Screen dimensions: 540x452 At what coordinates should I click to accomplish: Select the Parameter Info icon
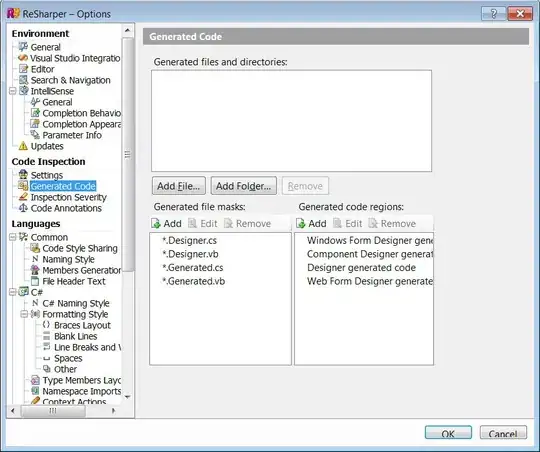point(35,135)
